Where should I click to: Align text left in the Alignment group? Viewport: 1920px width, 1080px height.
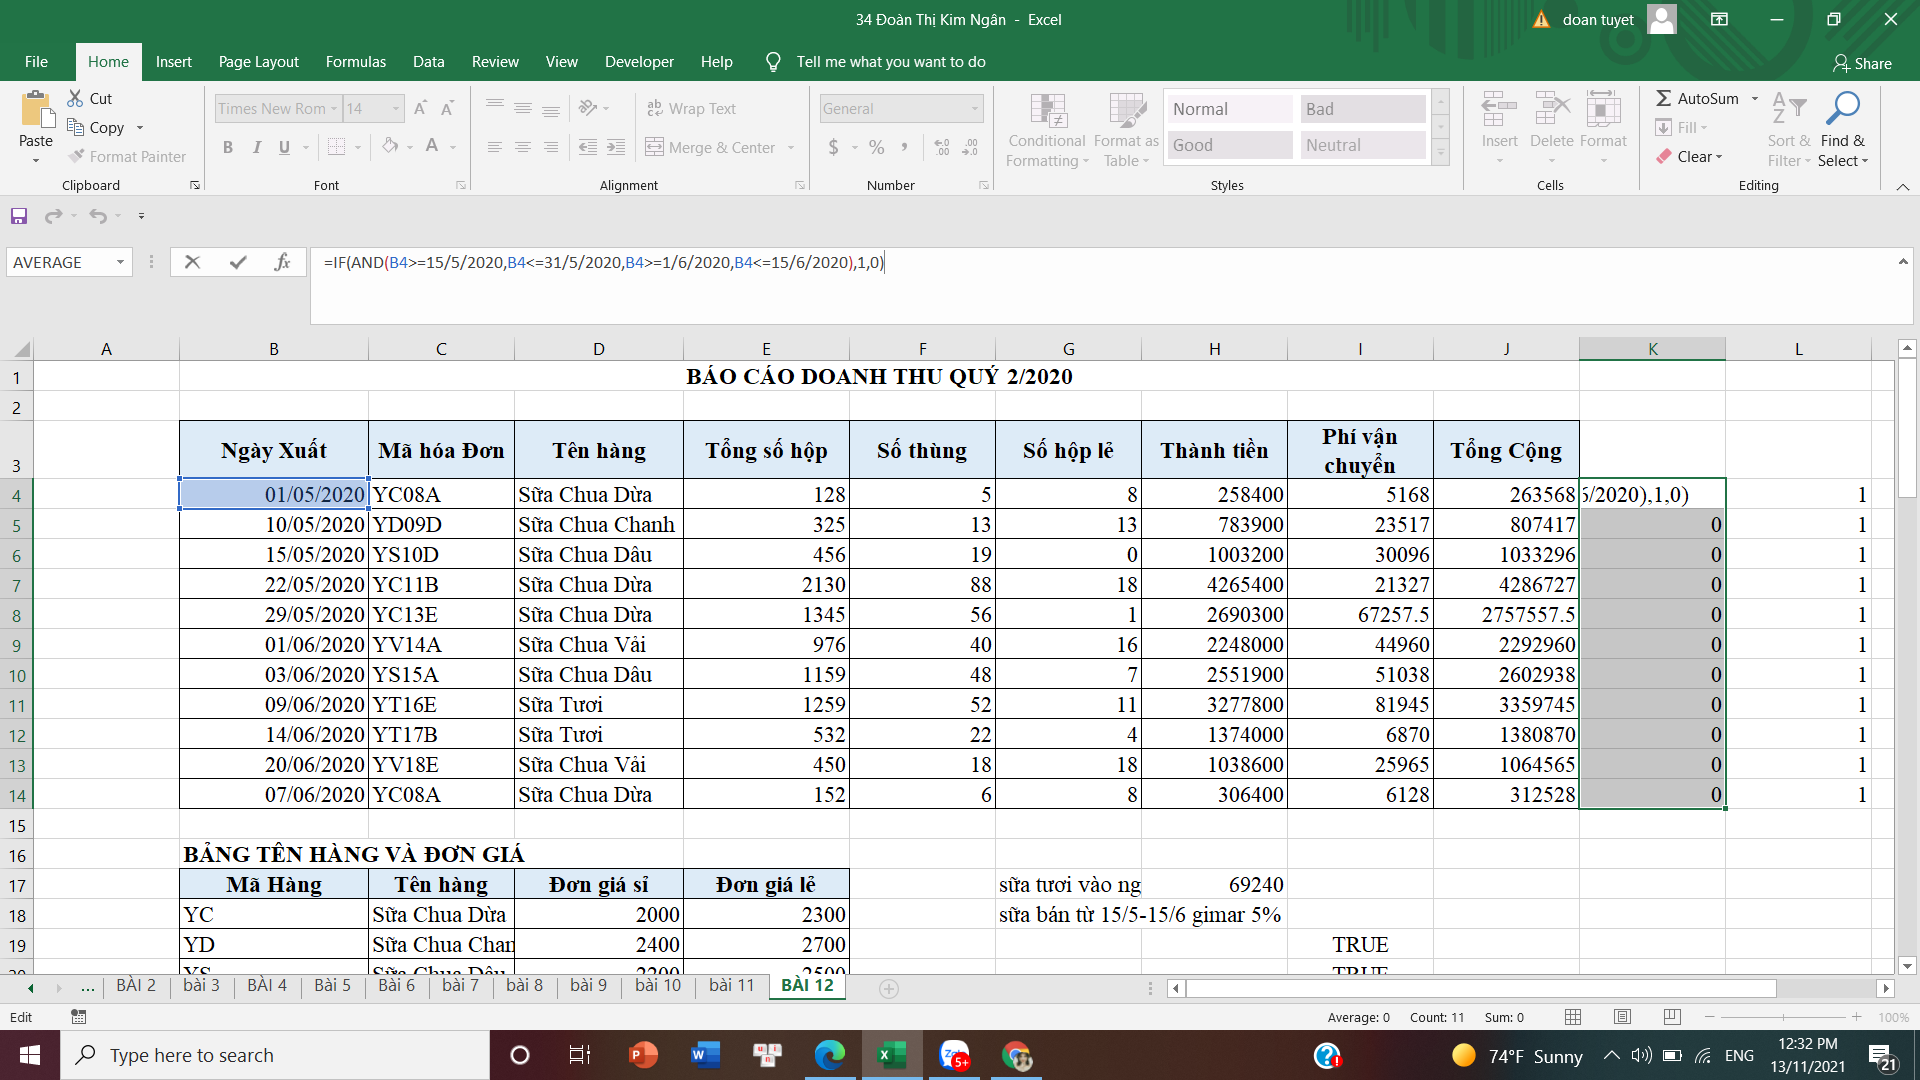[494, 147]
